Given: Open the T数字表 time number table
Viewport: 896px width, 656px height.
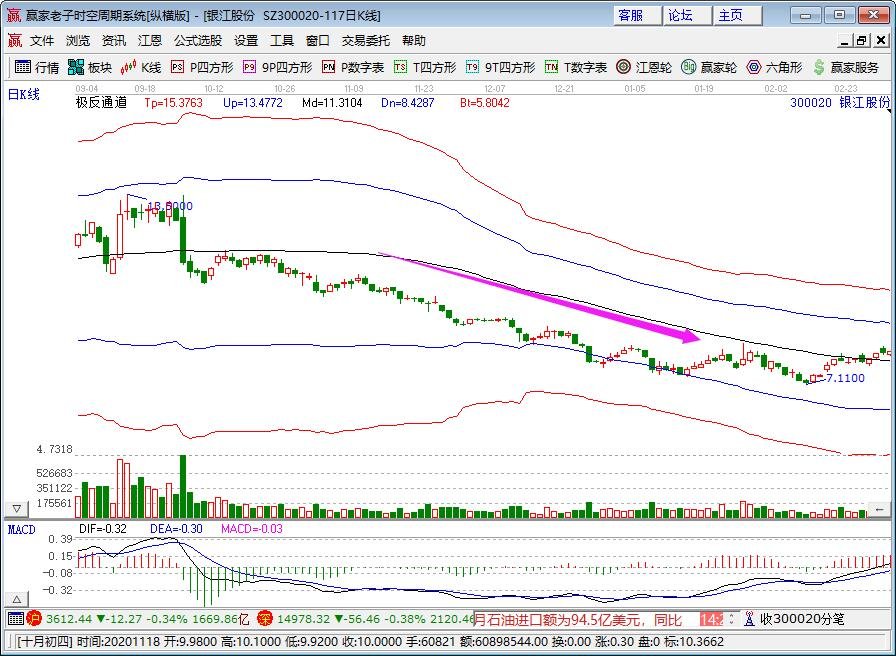Looking at the screenshot, I should point(575,67).
